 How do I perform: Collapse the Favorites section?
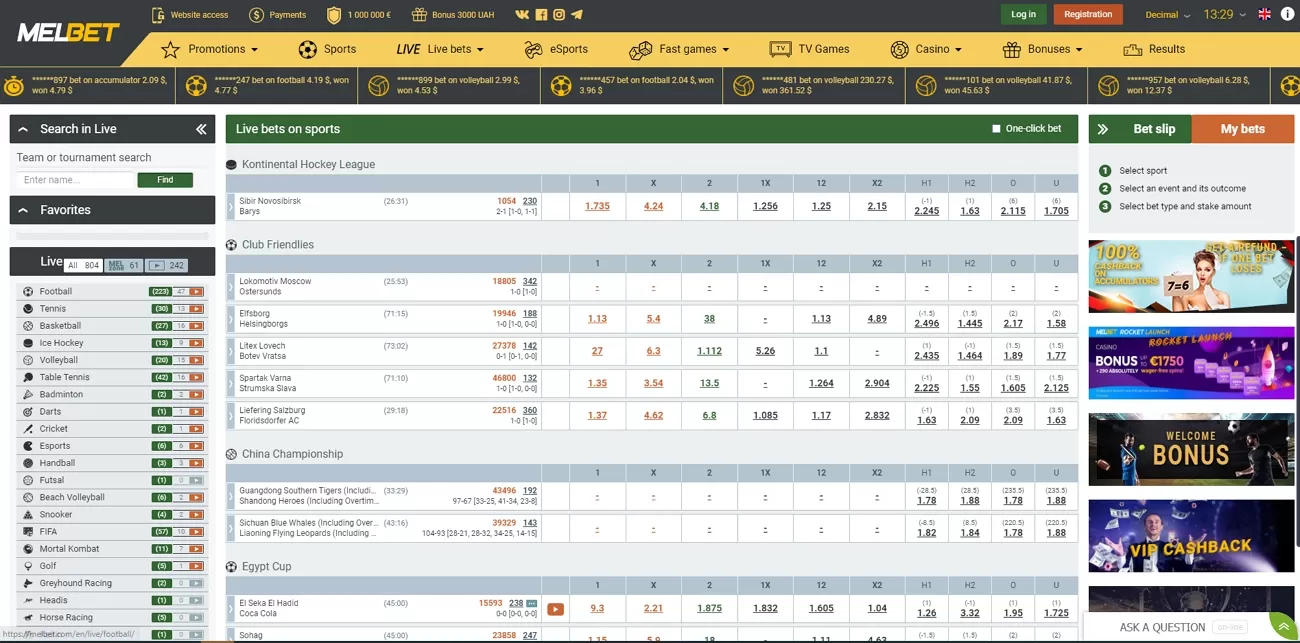coord(24,210)
